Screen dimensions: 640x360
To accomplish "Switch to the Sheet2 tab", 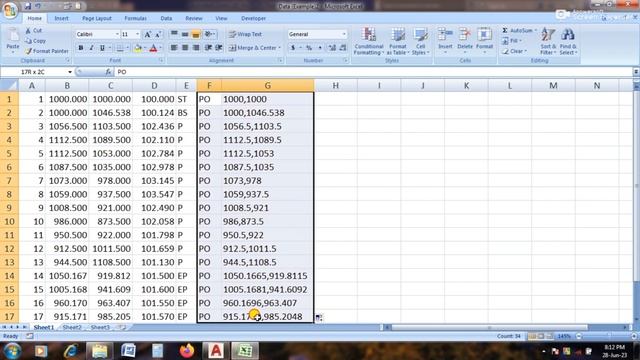I will click(72, 327).
